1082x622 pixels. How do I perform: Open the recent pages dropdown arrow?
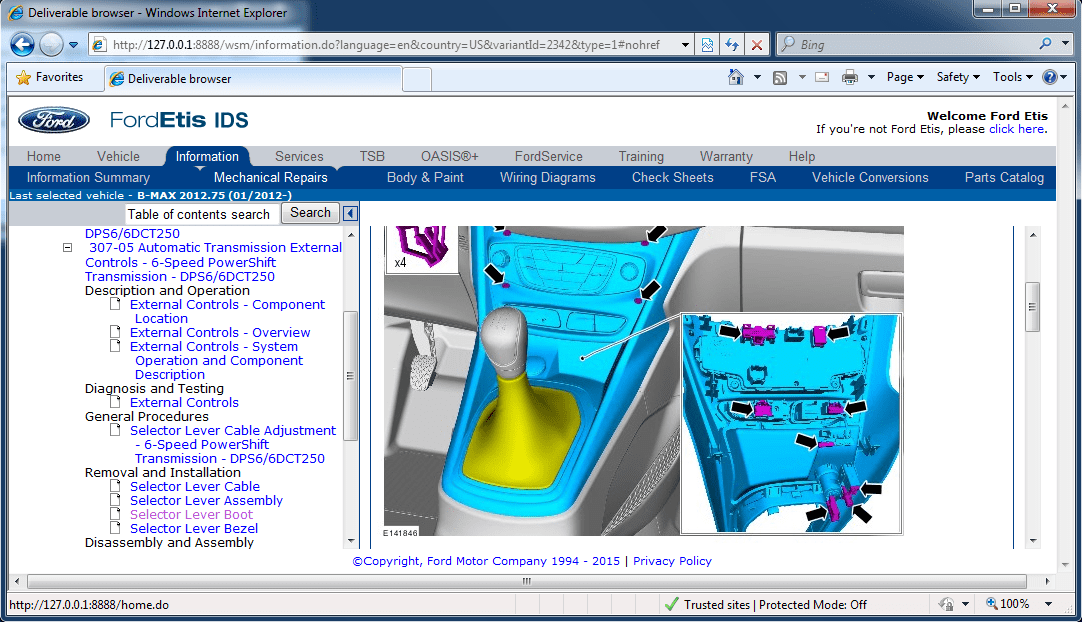coord(73,45)
